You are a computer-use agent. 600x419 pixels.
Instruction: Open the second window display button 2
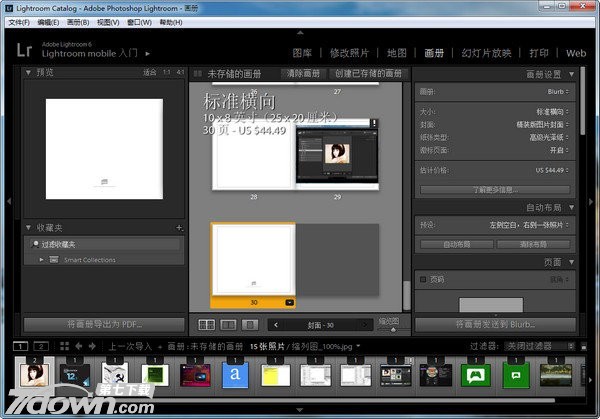tap(42, 346)
